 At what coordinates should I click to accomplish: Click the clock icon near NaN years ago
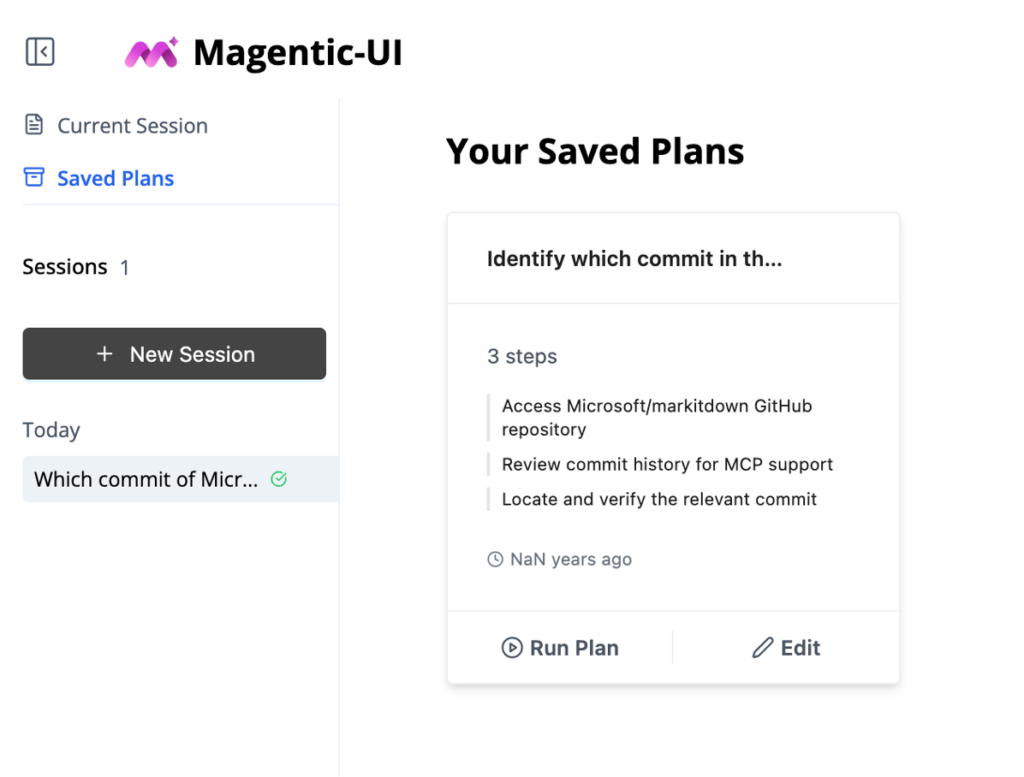pyautogui.click(x=495, y=559)
